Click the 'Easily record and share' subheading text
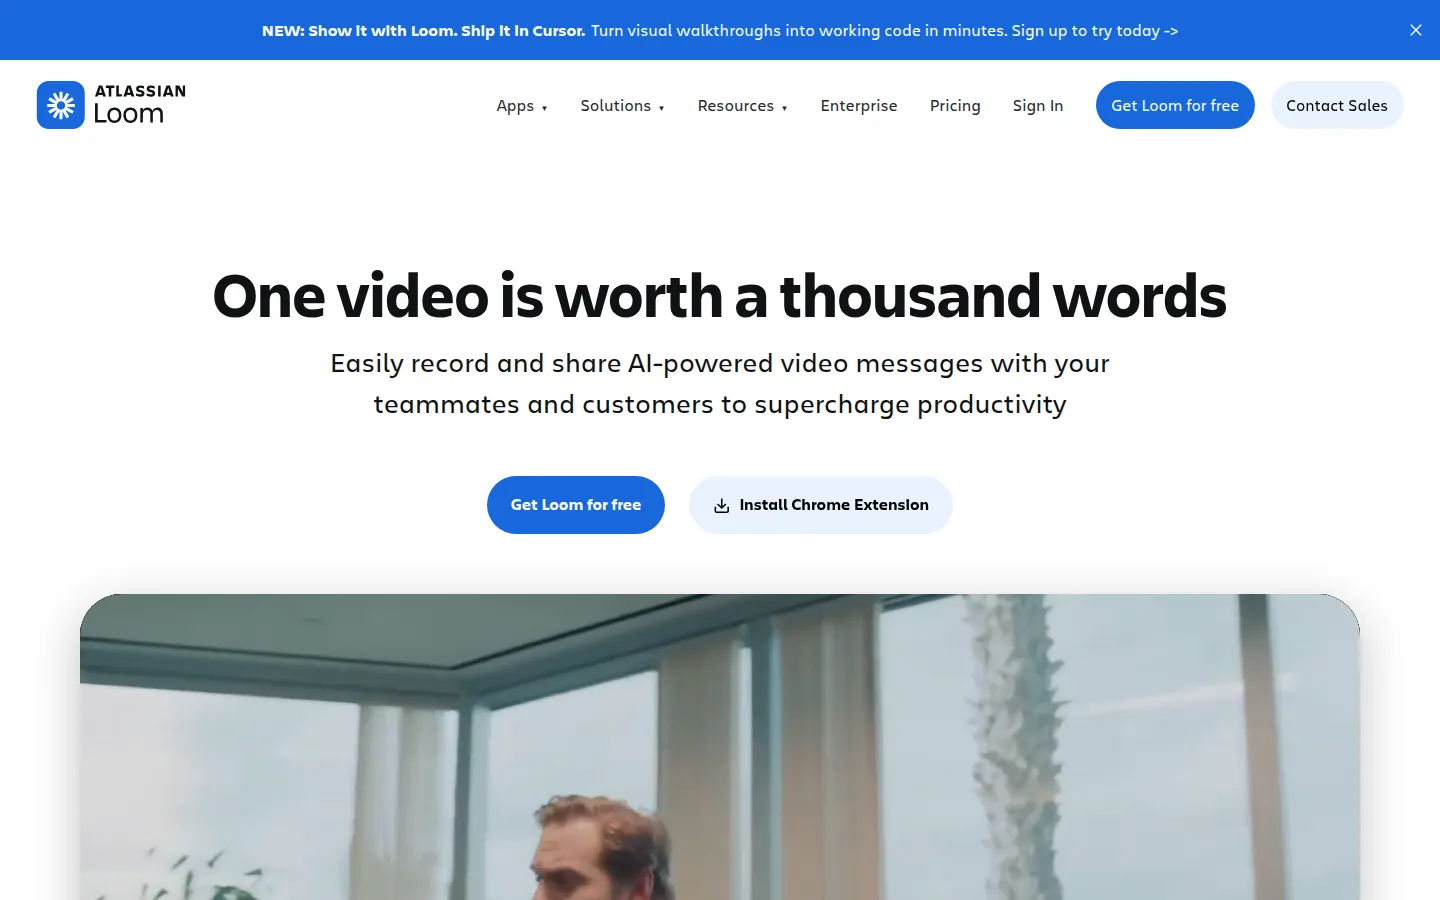This screenshot has height=900, width=1440. click(x=720, y=384)
